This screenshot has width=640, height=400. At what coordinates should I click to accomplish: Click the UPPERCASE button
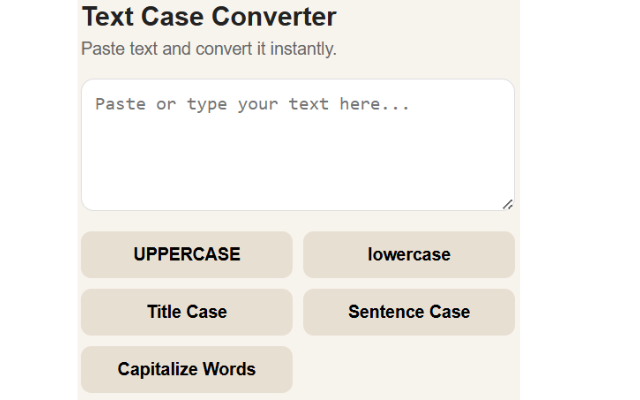(x=187, y=255)
